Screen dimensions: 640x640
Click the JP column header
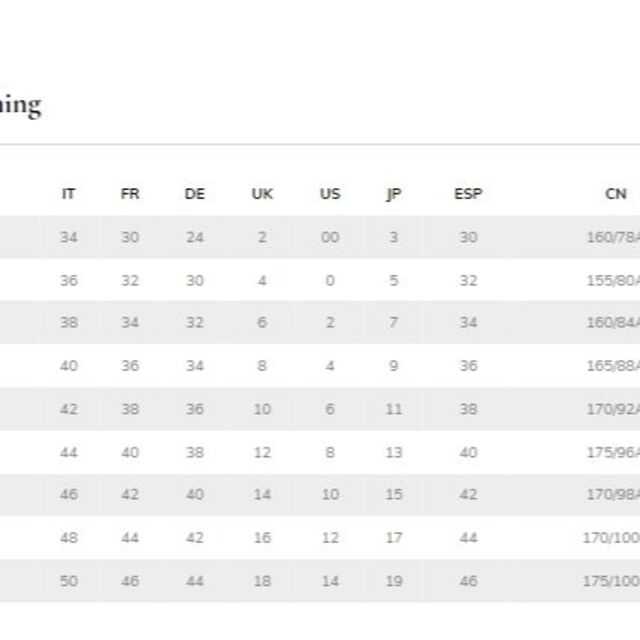pyautogui.click(x=394, y=194)
